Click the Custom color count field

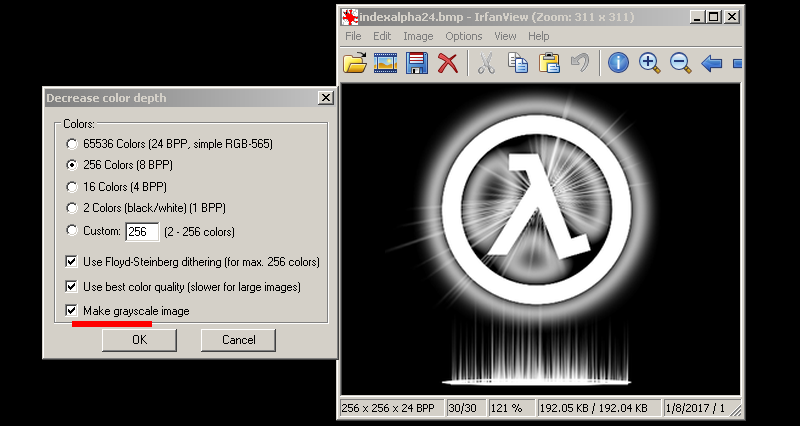pyautogui.click(x=142, y=232)
